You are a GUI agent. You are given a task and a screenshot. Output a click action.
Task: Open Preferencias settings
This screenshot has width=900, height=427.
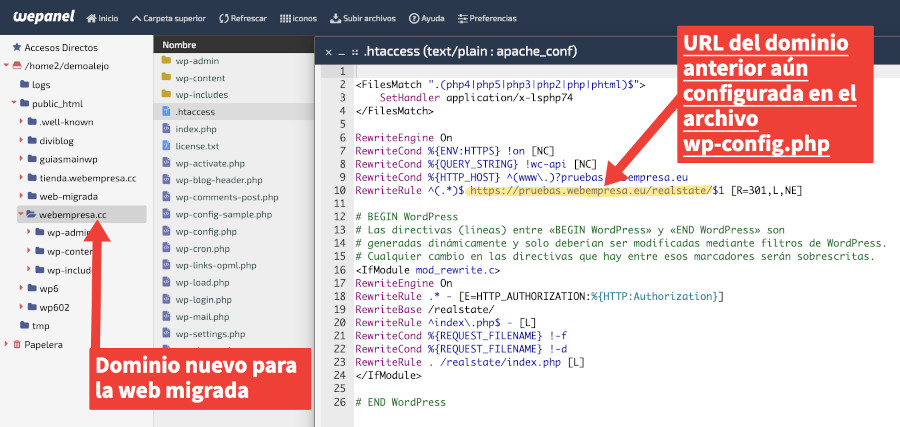pos(487,18)
